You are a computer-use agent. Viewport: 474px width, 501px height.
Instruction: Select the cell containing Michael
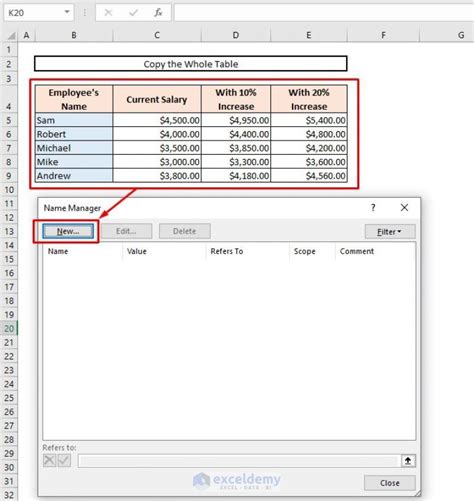(74, 148)
